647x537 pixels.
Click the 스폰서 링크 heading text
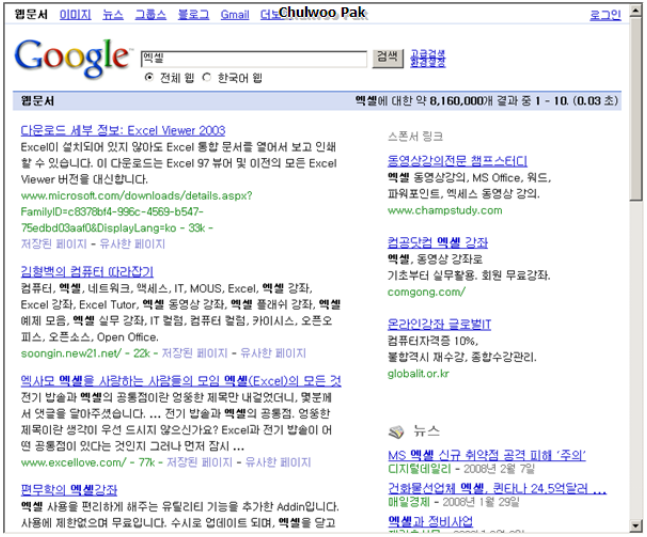click(415, 137)
